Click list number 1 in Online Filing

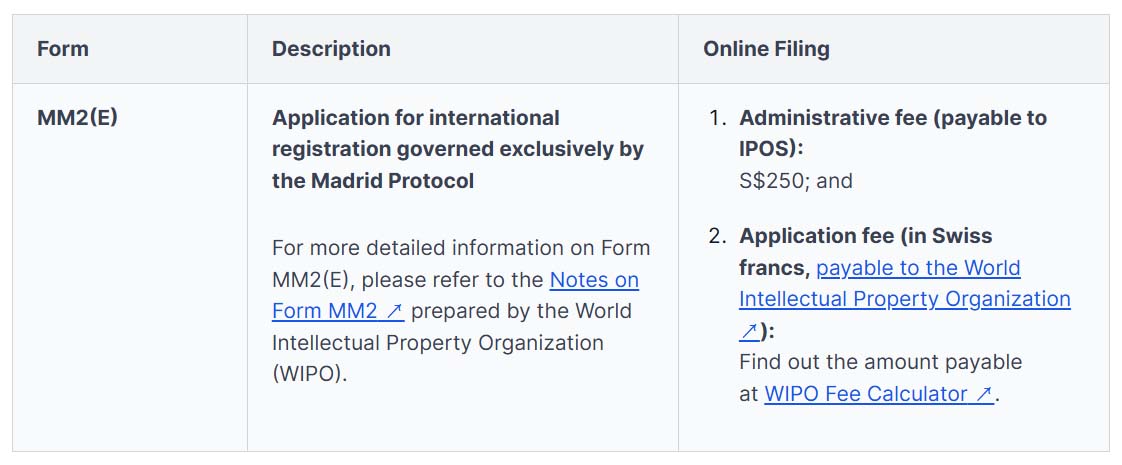[x=716, y=118]
